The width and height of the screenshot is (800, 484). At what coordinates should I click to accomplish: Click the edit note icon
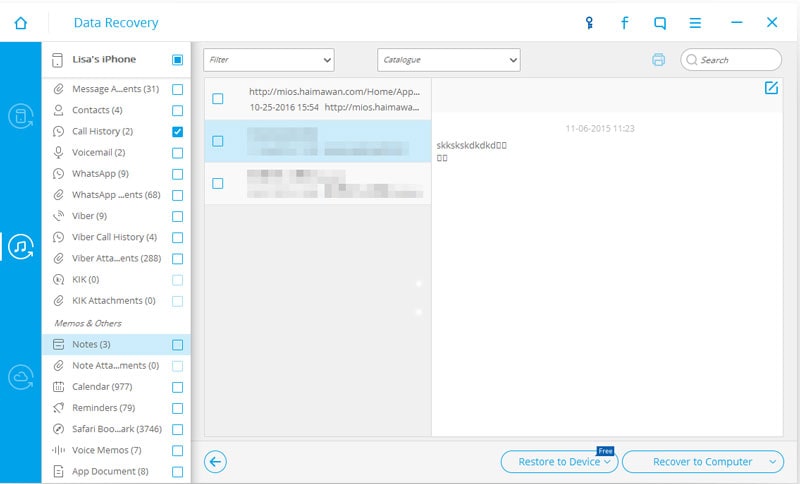(x=771, y=88)
